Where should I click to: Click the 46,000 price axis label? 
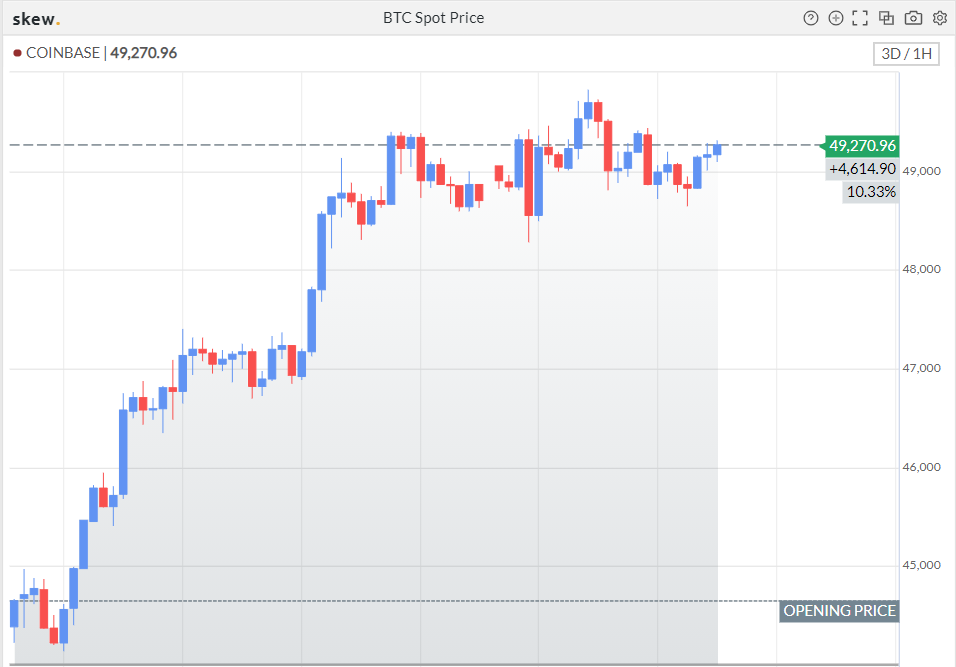click(921, 468)
